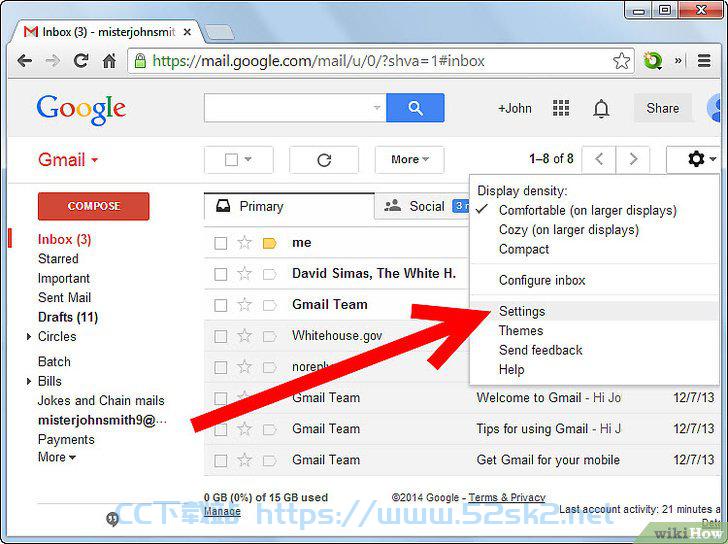Image resolution: width=728 pixels, height=544 pixels.
Task: Expand More labels in the sidebar
Action: pyautogui.click(x=57, y=457)
